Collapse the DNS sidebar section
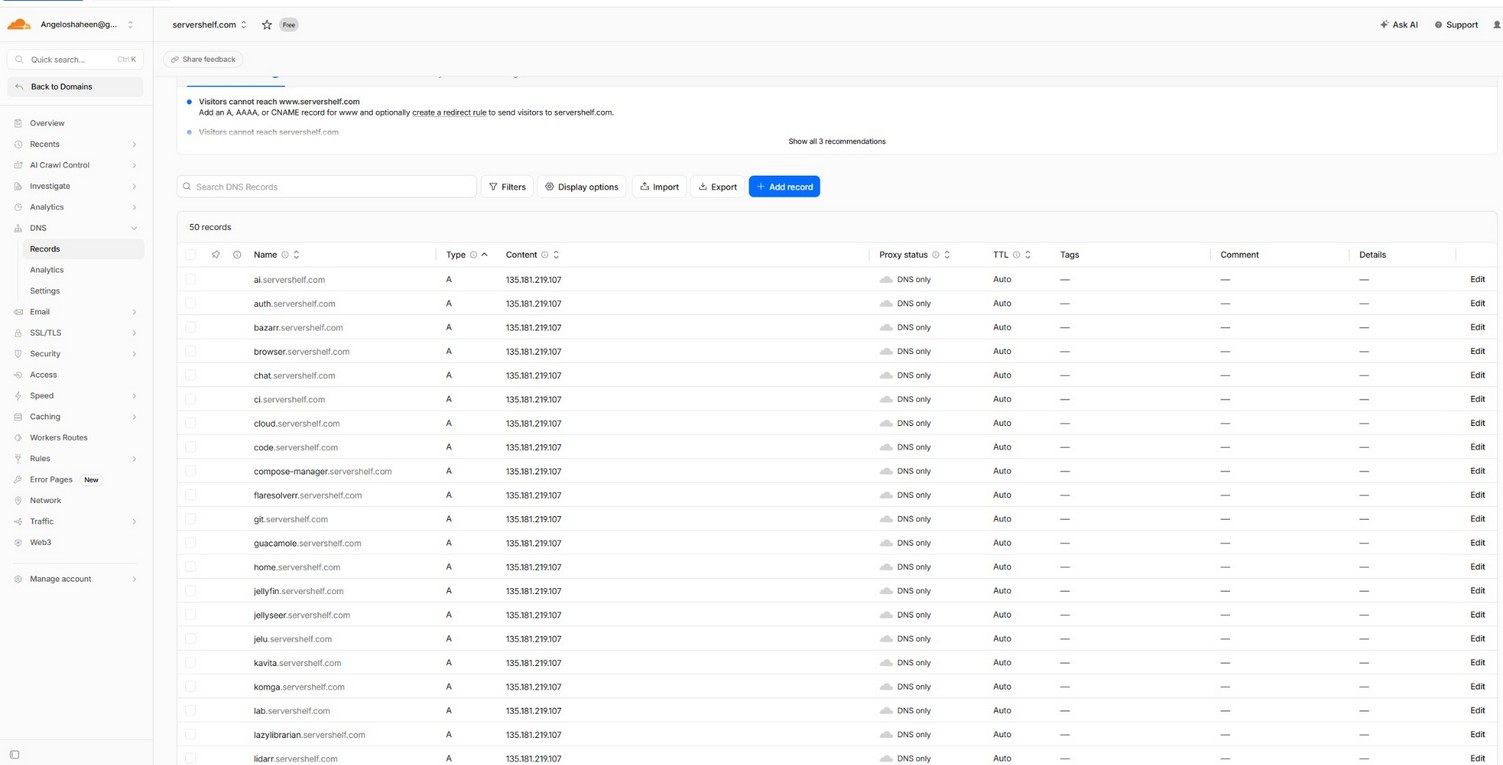This screenshot has width=1503, height=765. 134,228
